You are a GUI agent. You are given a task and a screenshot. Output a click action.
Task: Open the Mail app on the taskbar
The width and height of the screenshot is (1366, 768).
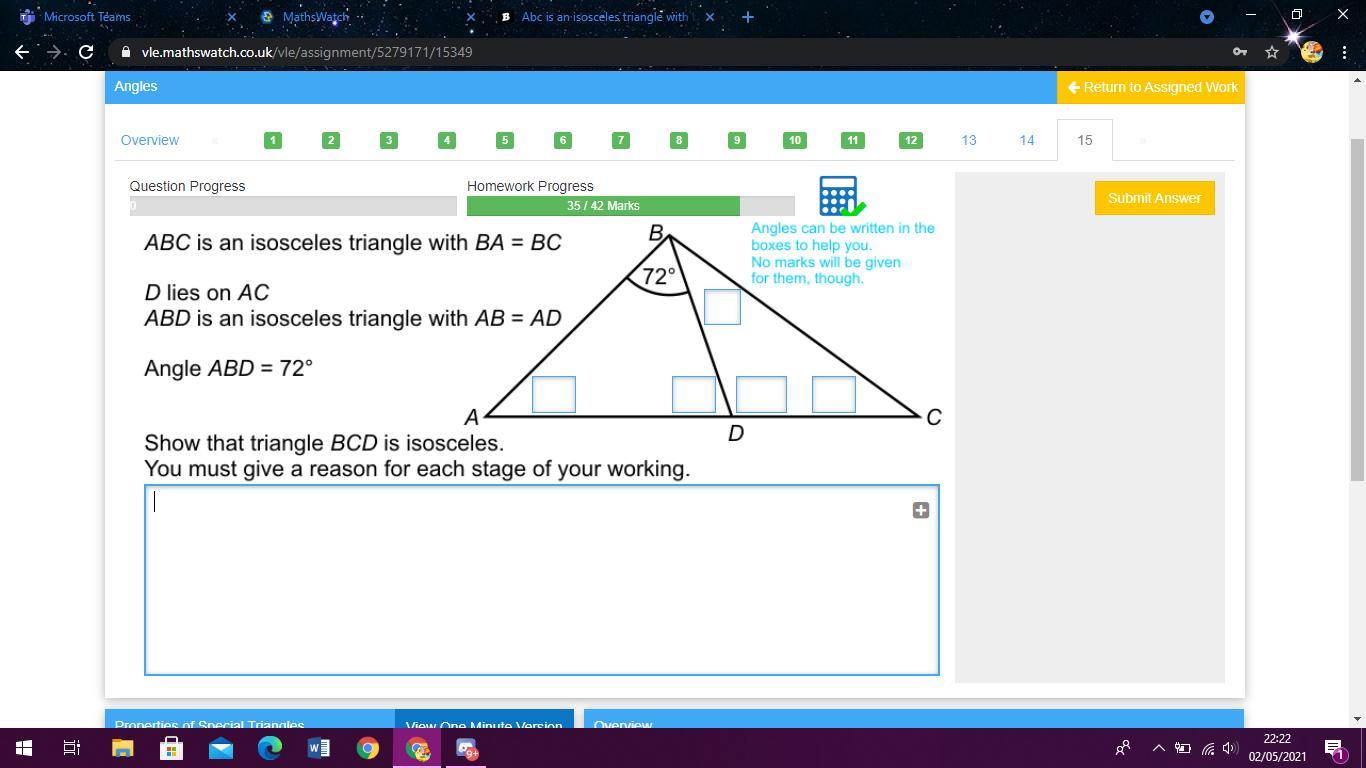coord(220,748)
